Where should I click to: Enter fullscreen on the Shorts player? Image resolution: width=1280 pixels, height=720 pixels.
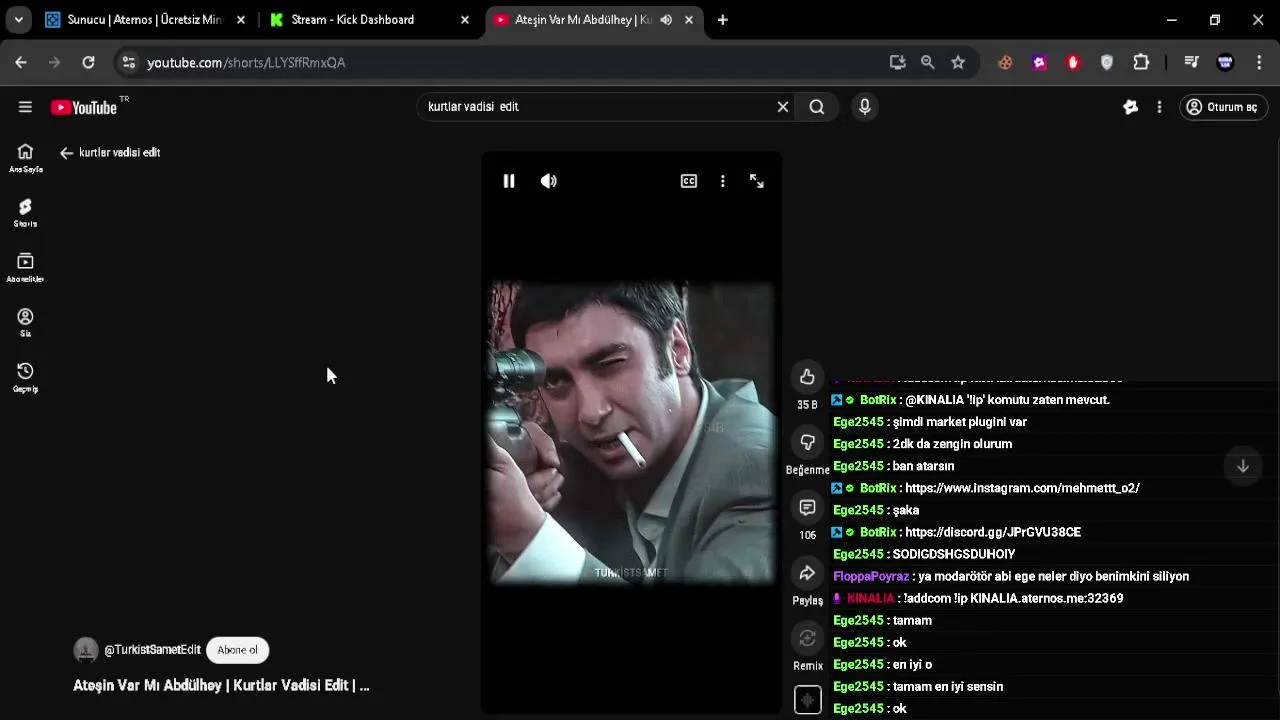757,181
